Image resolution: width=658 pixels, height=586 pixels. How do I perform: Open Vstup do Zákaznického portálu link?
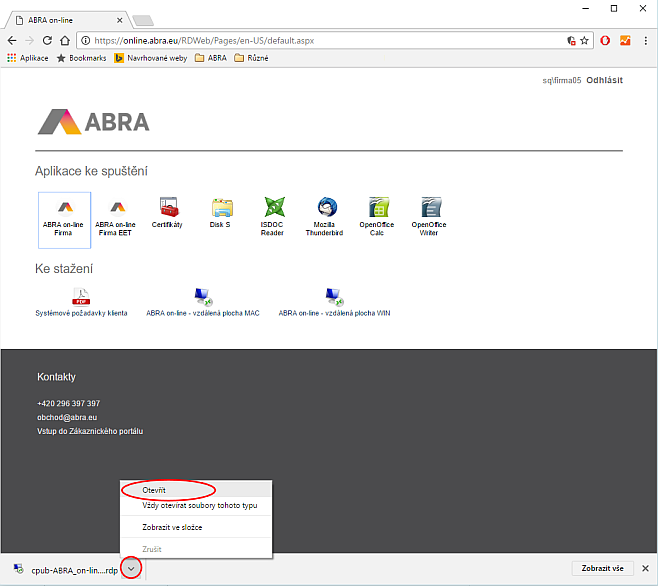pyautogui.click(x=90, y=431)
